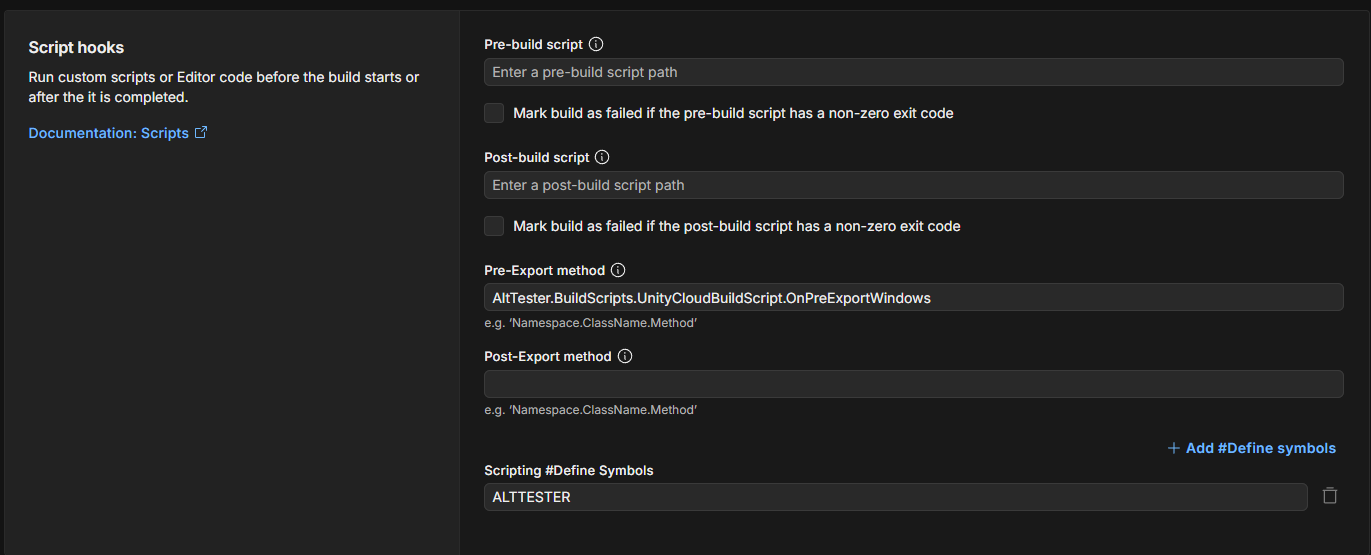The image size is (1371, 555).
Task: Click the Post-Export method info icon
Action: point(625,356)
